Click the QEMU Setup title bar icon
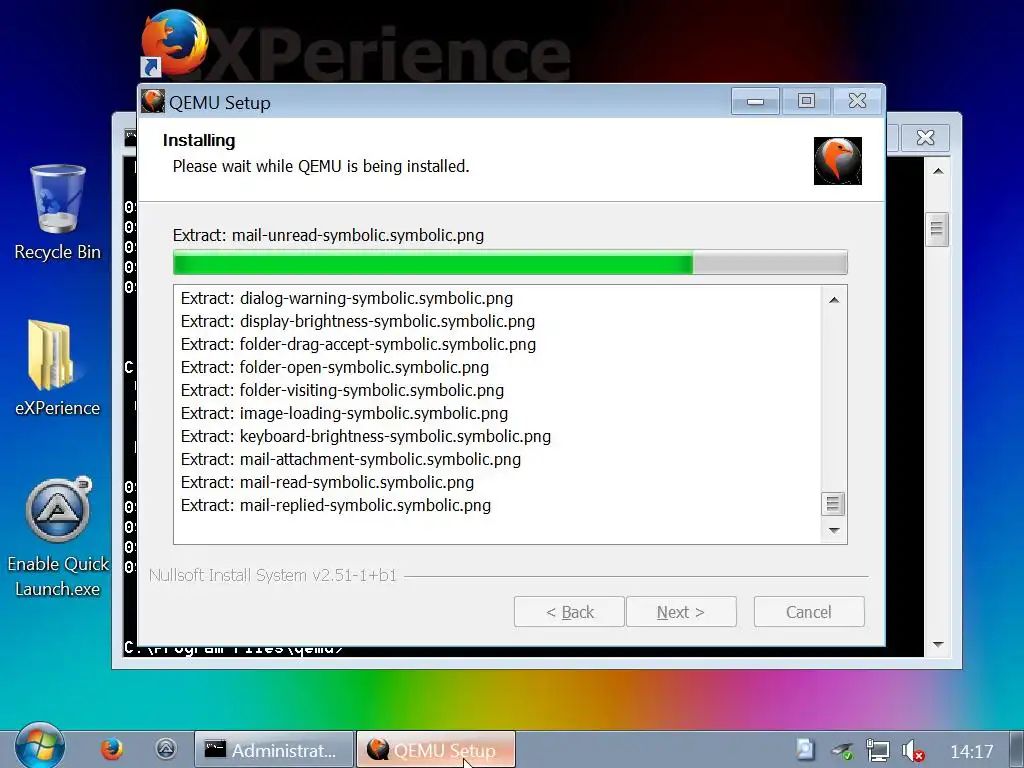Screen dimensions: 1024x768 [153, 101]
